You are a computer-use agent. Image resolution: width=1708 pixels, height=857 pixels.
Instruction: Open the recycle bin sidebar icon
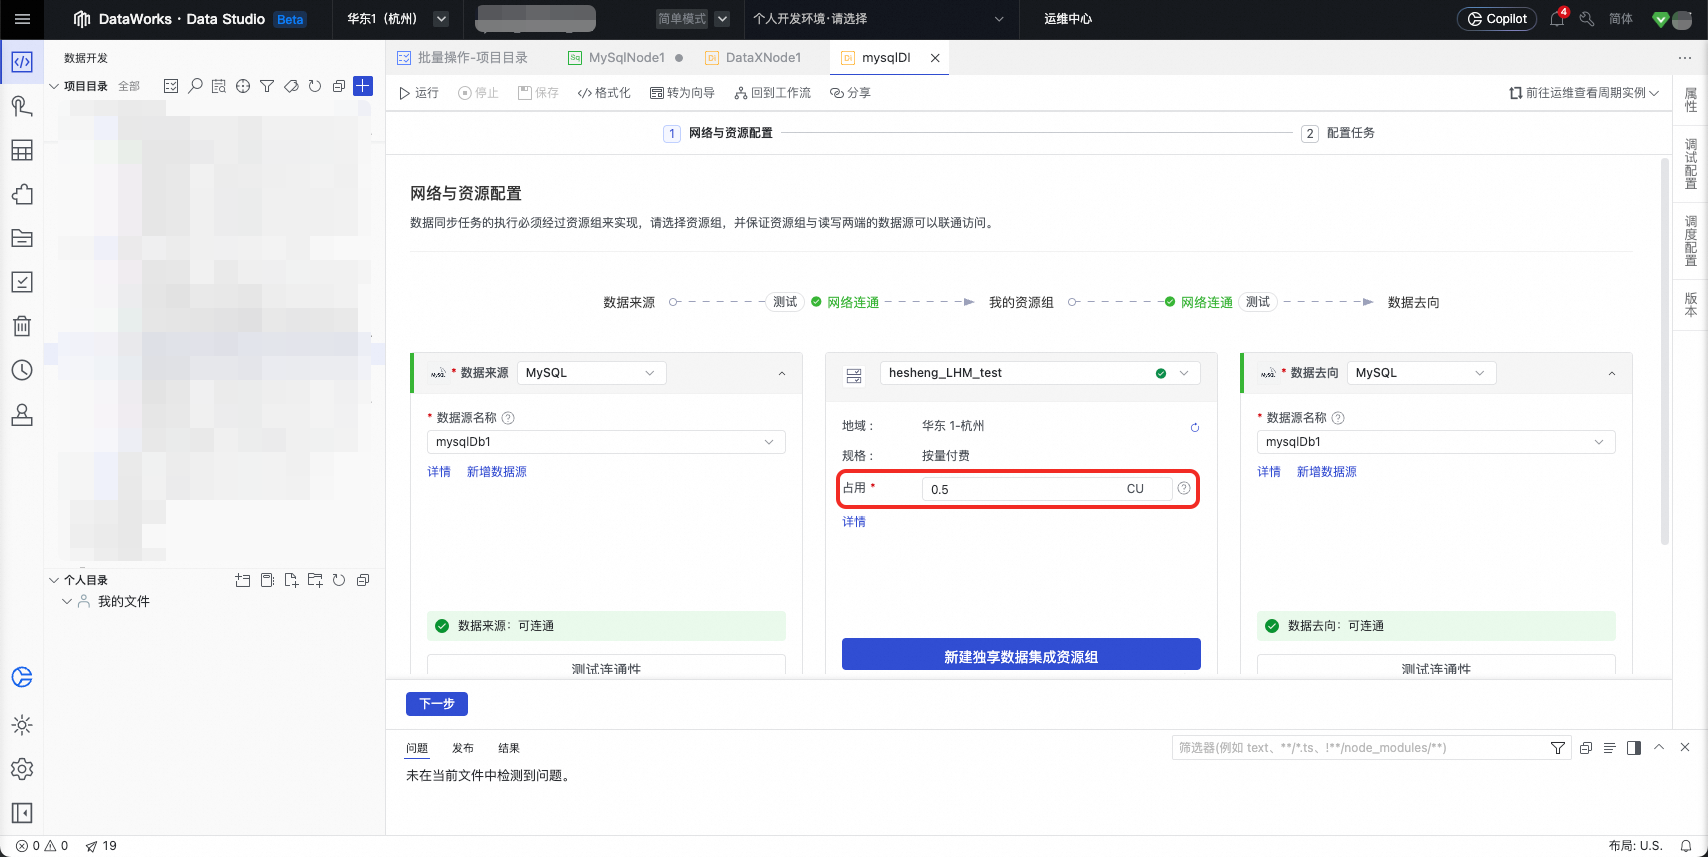[22, 326]
